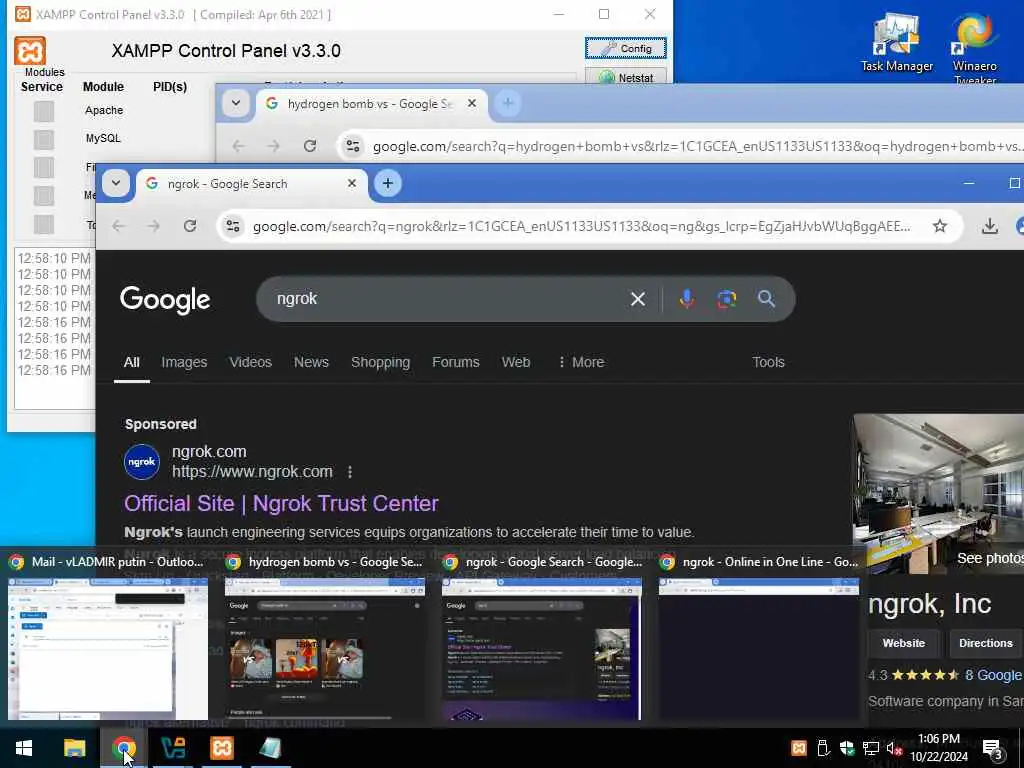Go forward in the ngrok window
This screenshot has height=768, width=1024.
pyautogui.click(x=153, y=226)
